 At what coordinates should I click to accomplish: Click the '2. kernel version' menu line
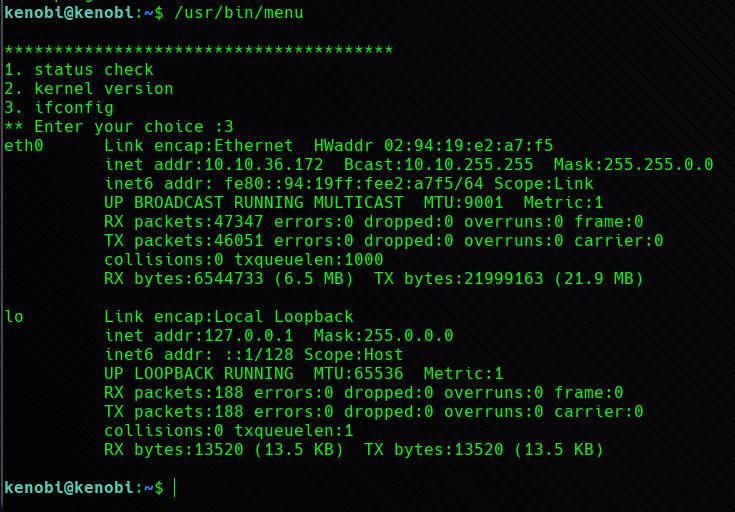[89, 89]
